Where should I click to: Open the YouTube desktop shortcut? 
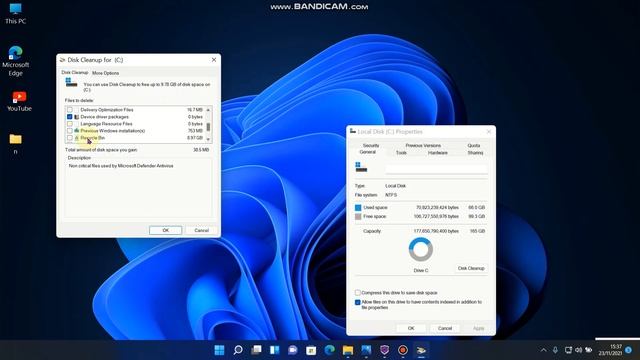pyautogui.click(x=19, y=101)
